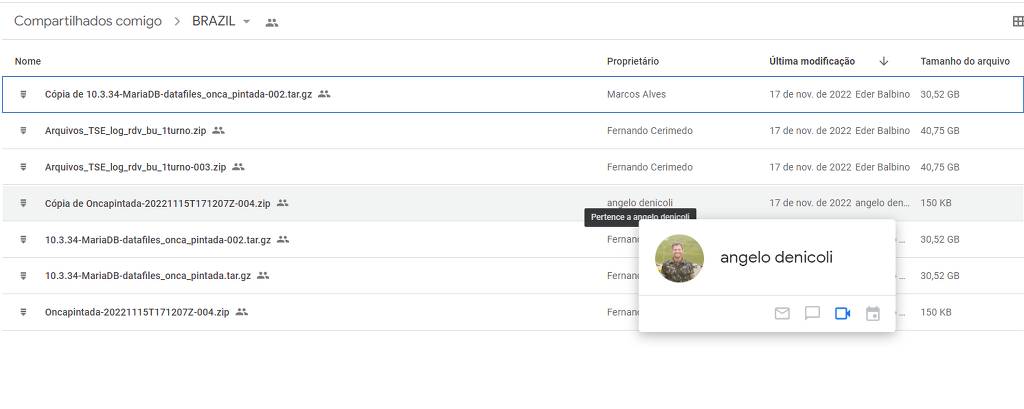Click the calendar schedule icon in contact card
Screen dimensions: 1024x409
872,313
